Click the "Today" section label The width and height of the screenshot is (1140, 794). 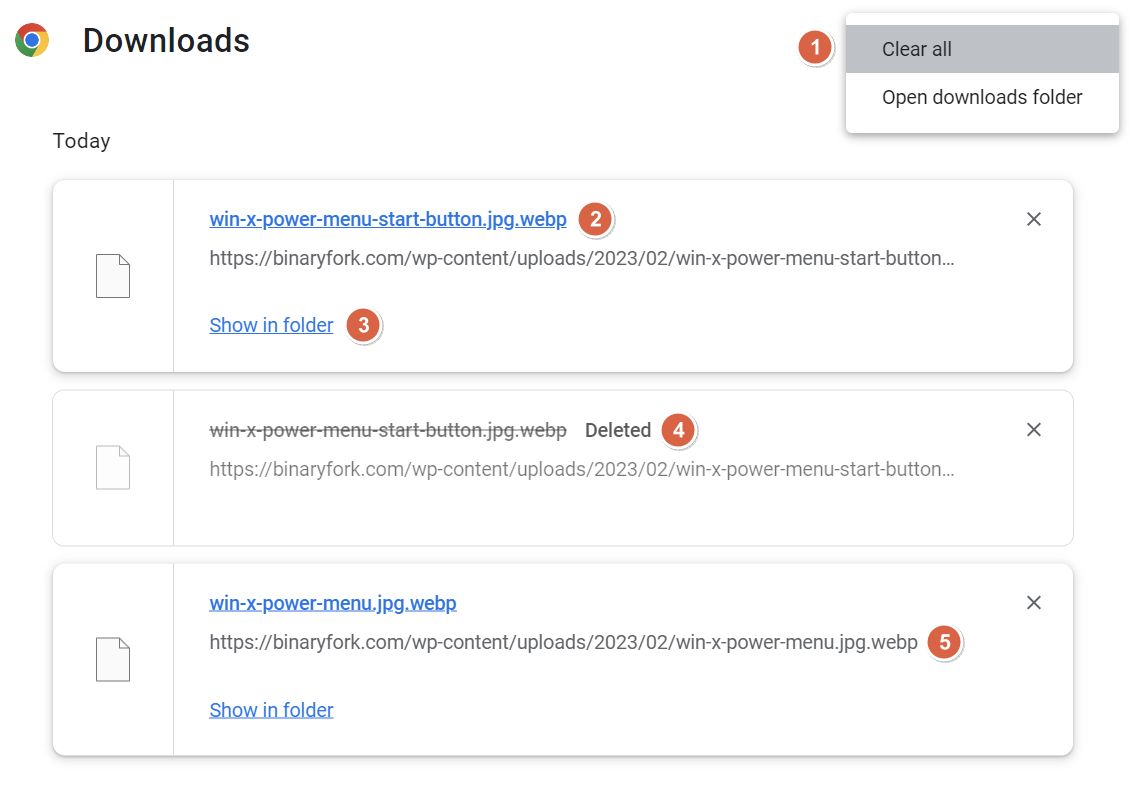81,140
